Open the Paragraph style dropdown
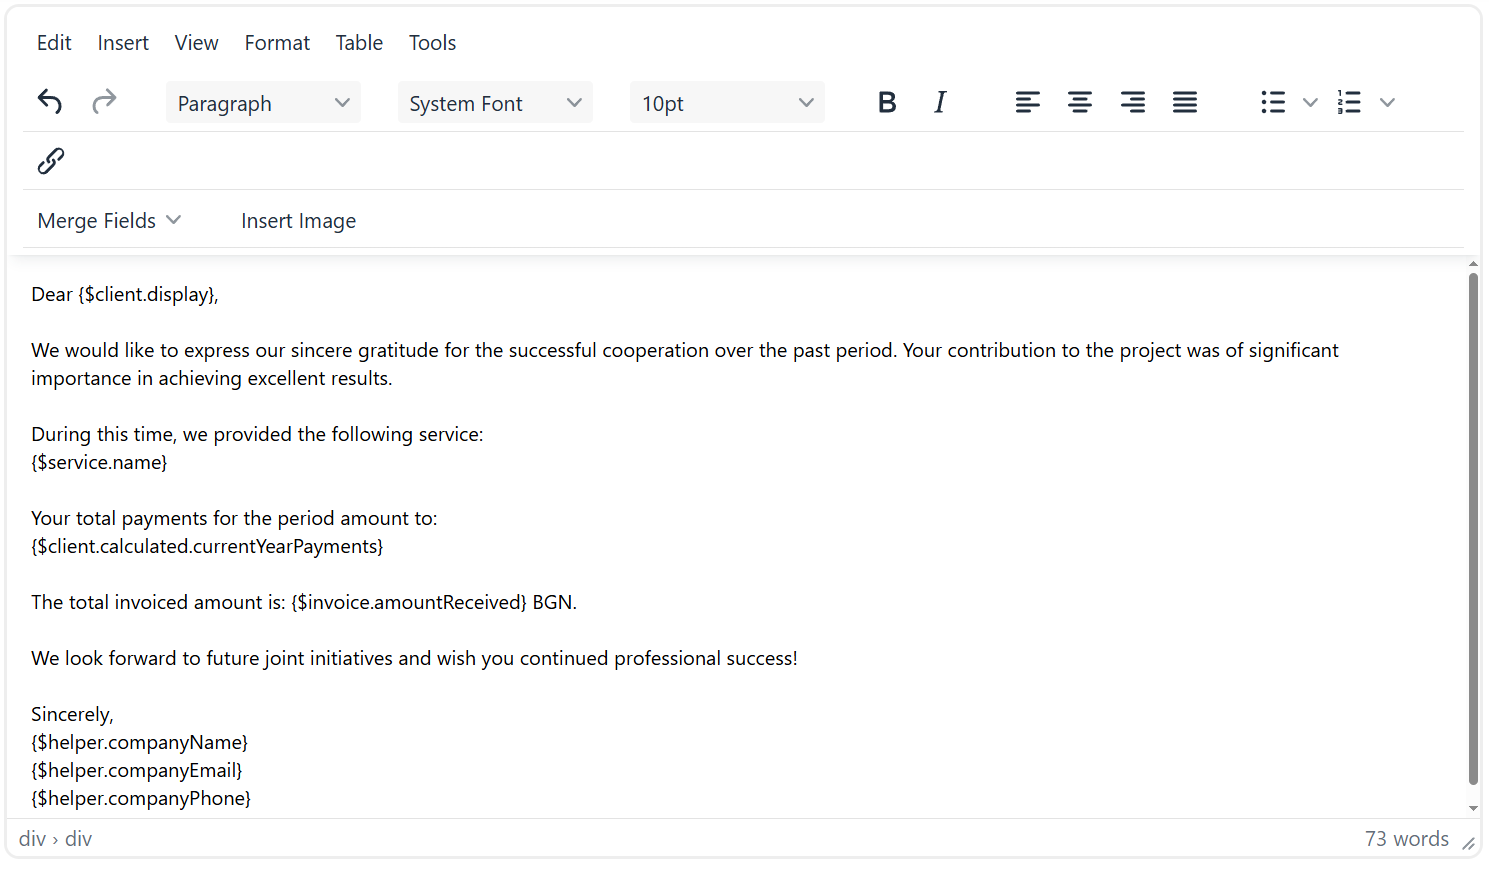The image size is (1493, 875). coord(262,101)
